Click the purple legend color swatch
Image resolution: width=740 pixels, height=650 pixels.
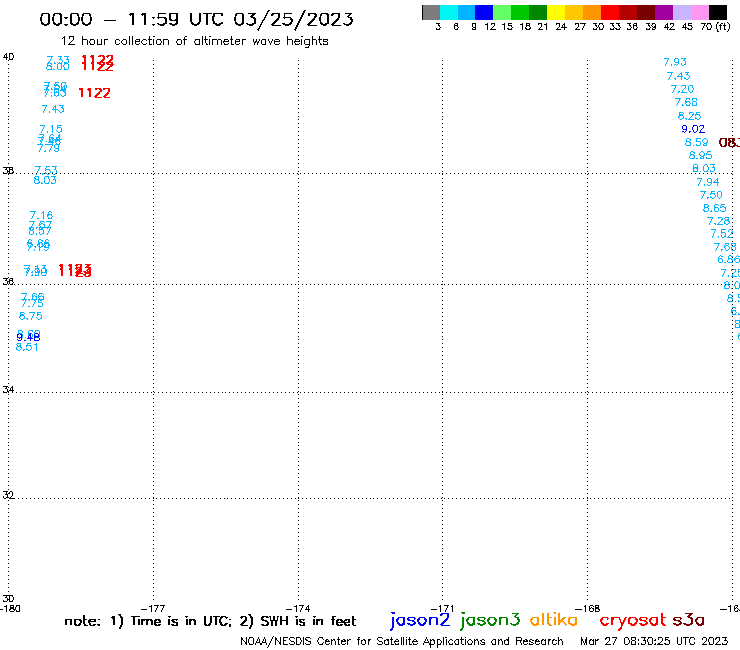(664, 12)
